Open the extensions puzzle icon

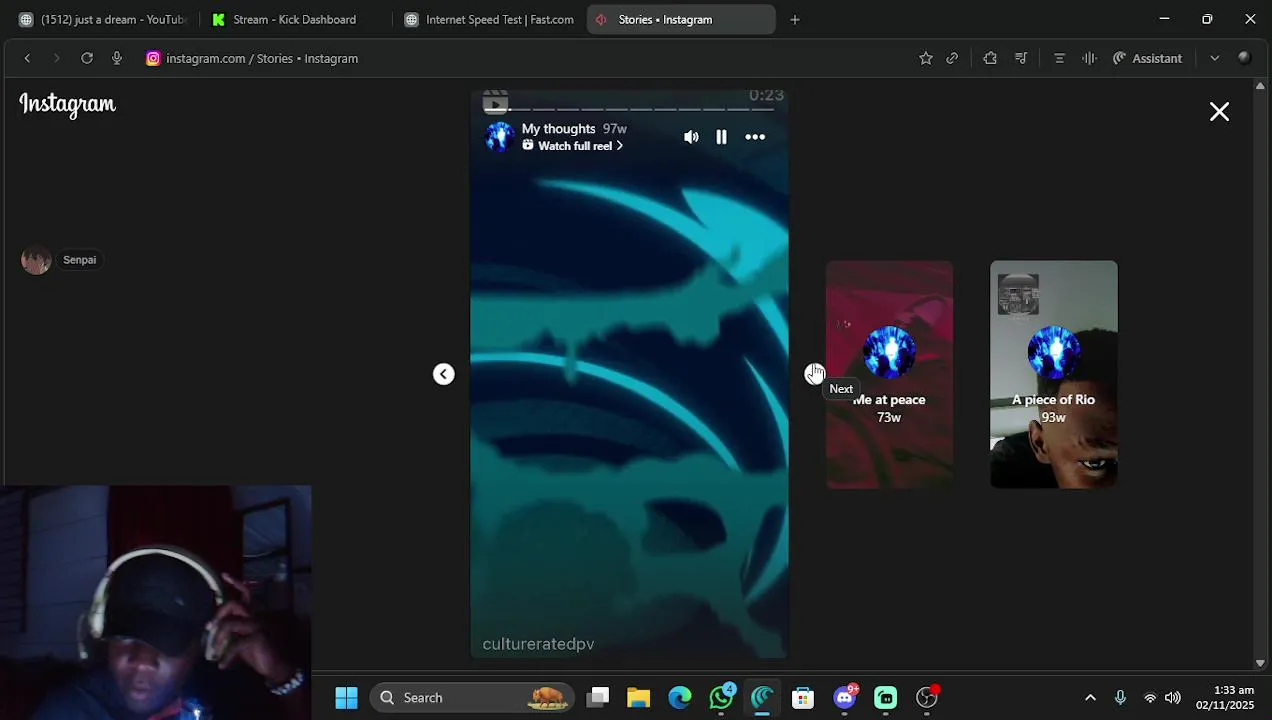[x=990, y=58]
